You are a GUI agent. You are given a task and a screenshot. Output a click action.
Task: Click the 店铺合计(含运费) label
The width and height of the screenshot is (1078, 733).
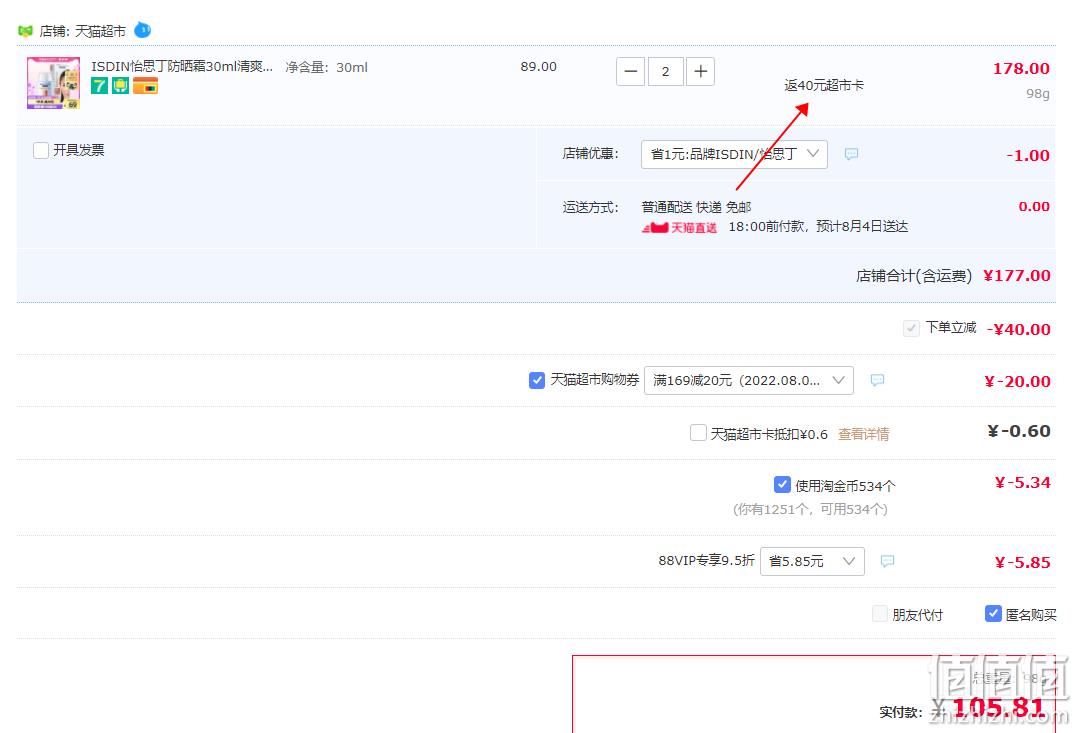pos(914,276)
